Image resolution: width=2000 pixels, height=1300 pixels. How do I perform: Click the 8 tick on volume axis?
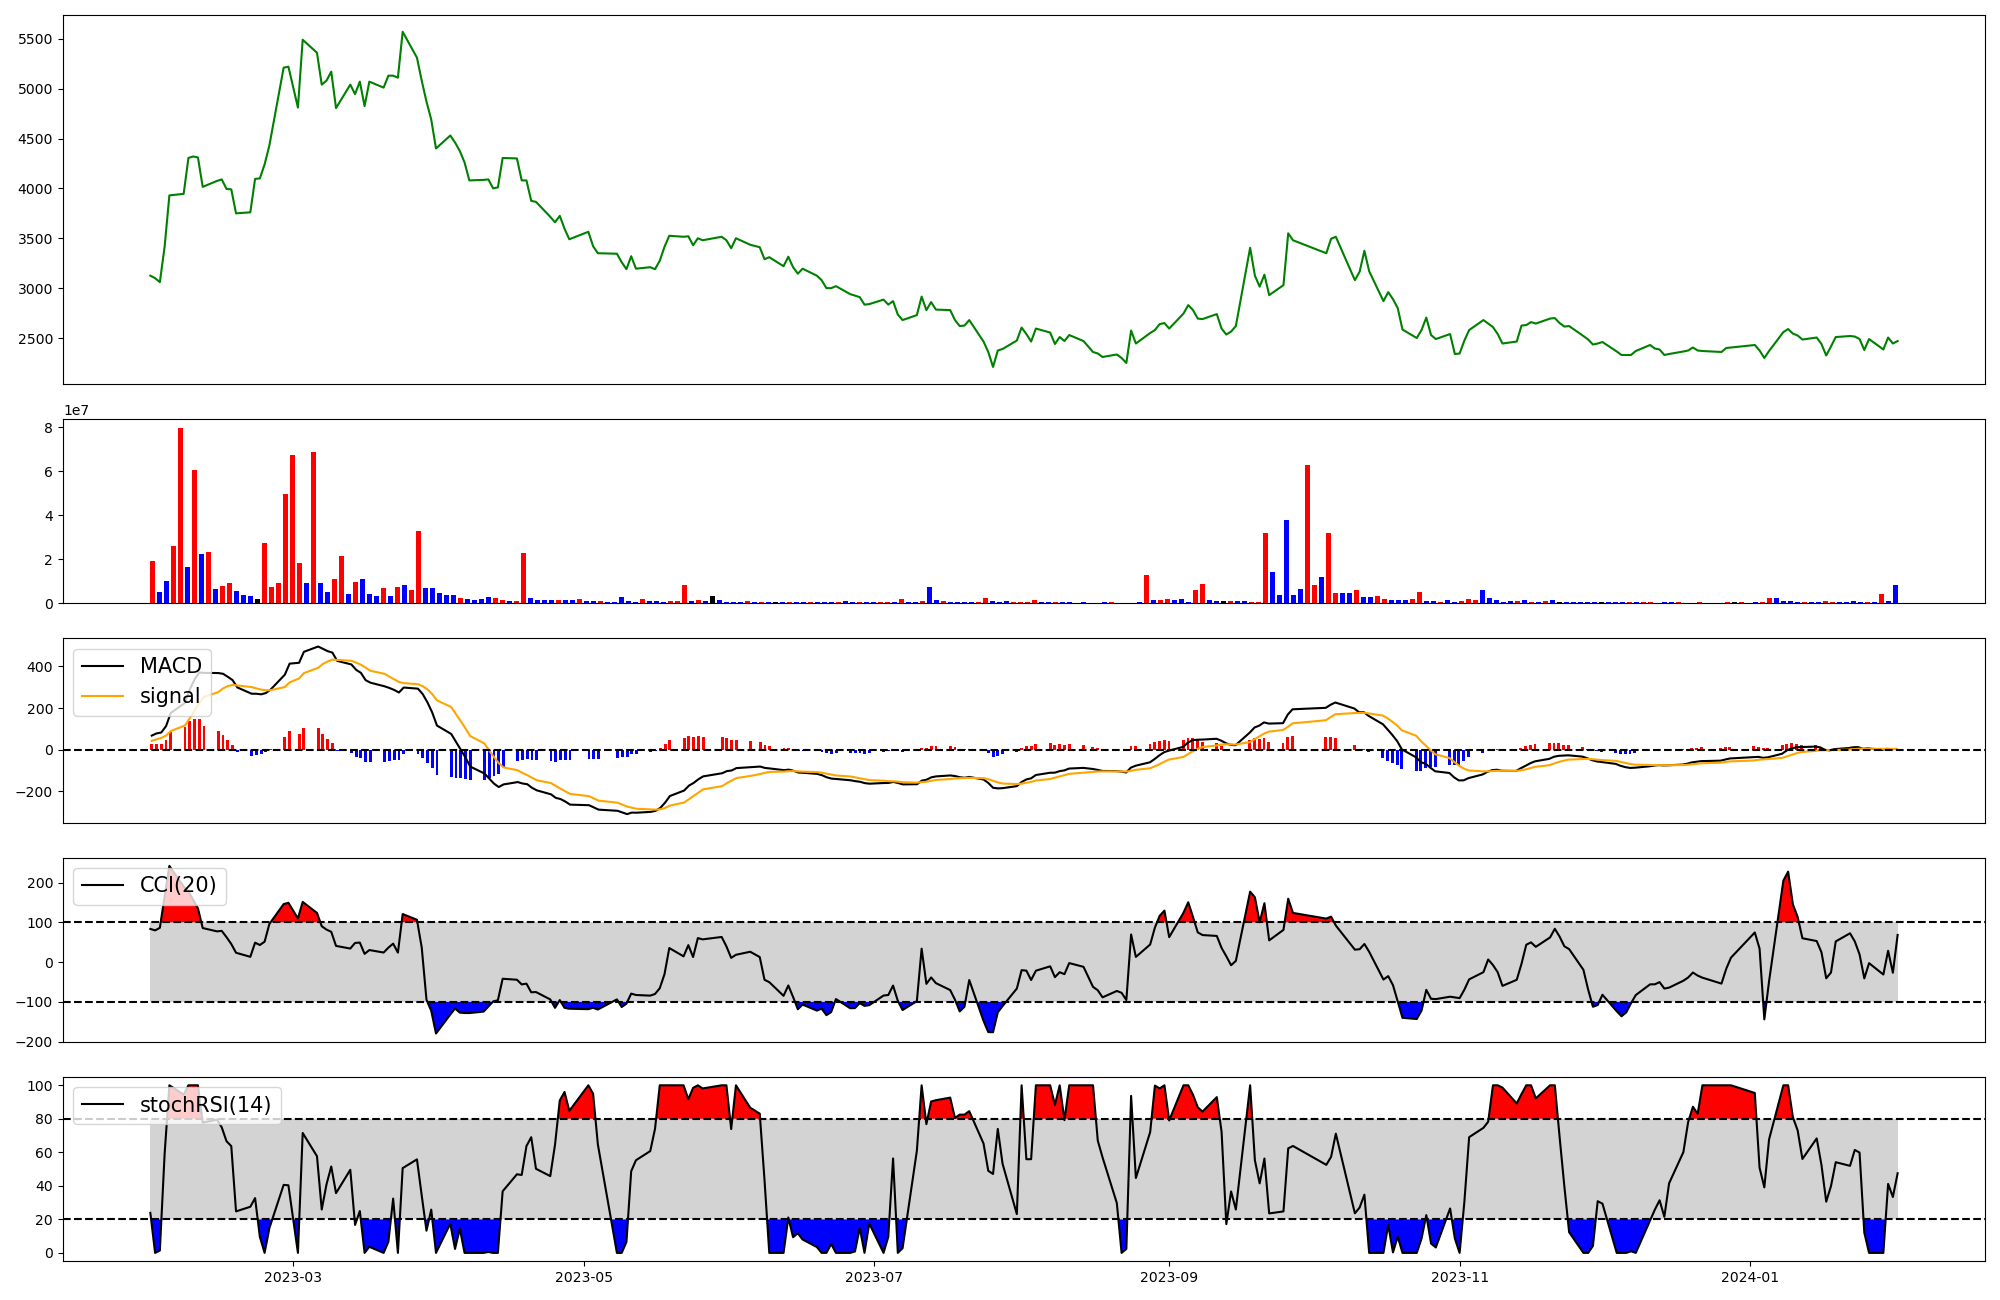tap(49, 428)
